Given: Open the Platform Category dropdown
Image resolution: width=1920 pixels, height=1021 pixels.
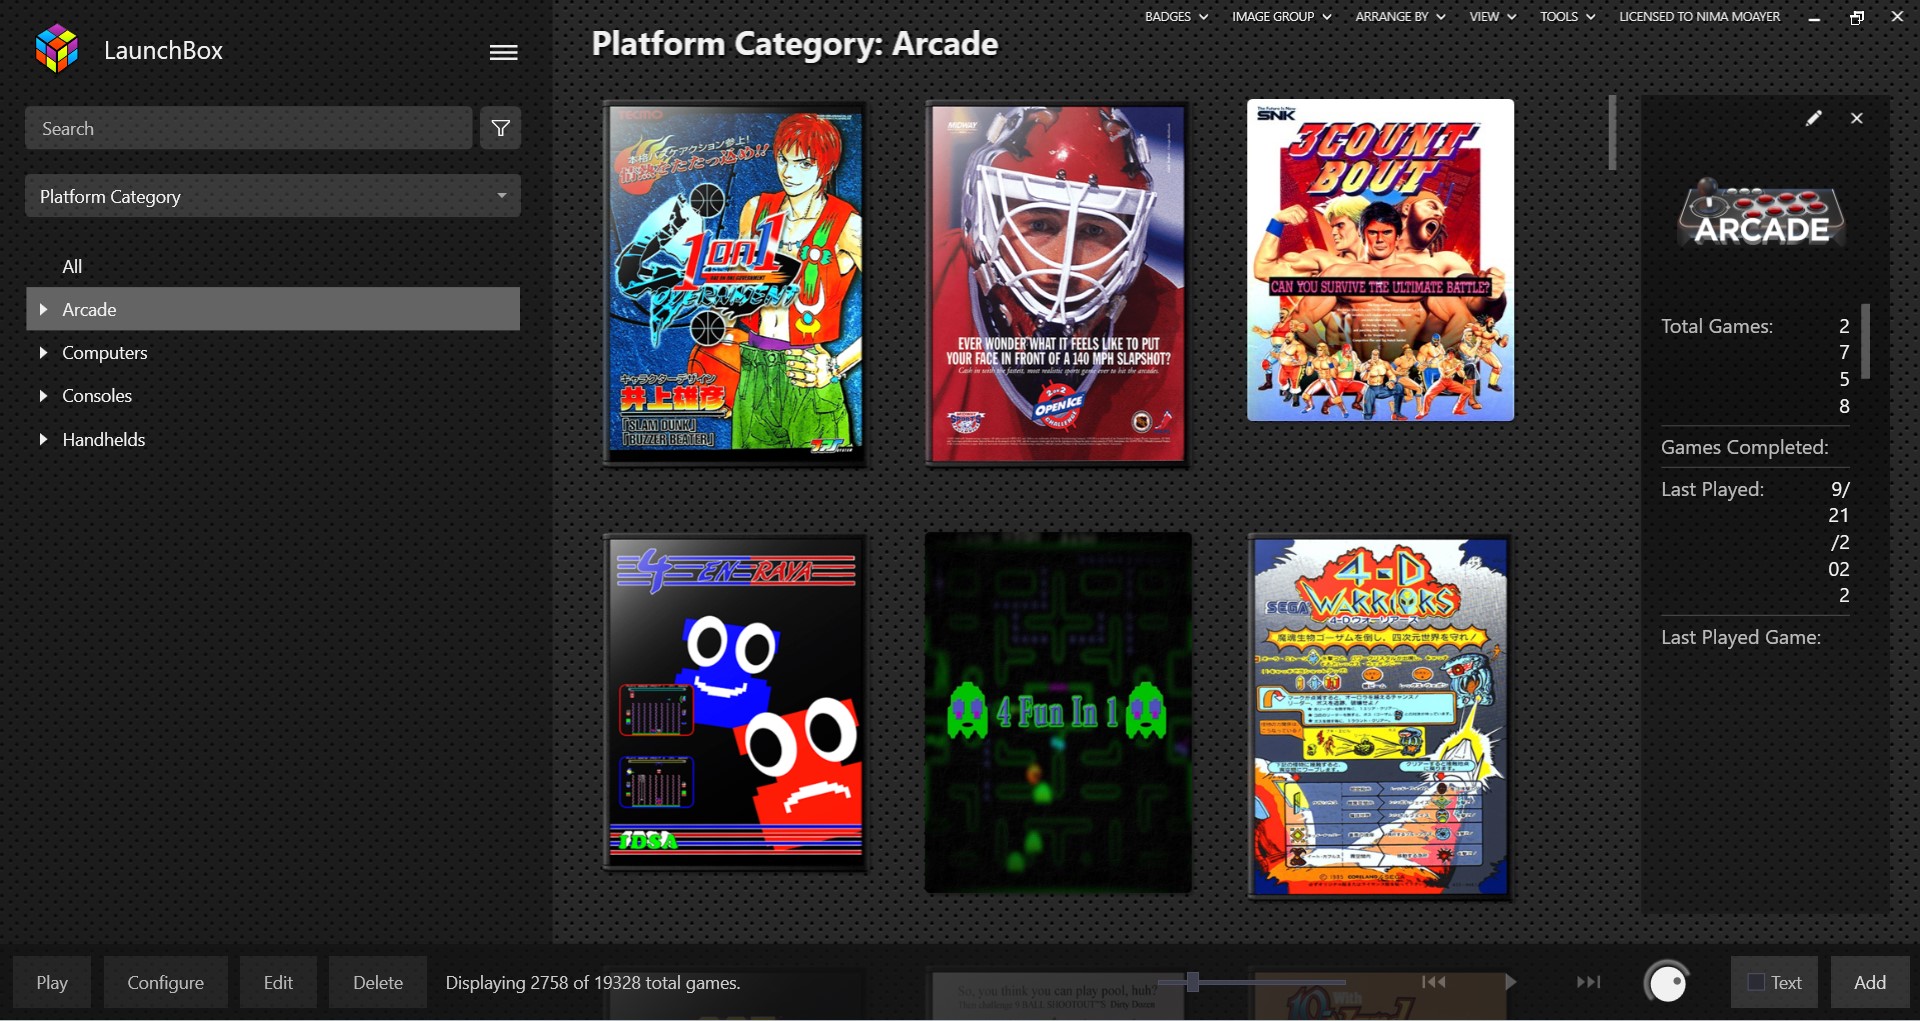Looking at the screenshot, I should pos(273,196).
